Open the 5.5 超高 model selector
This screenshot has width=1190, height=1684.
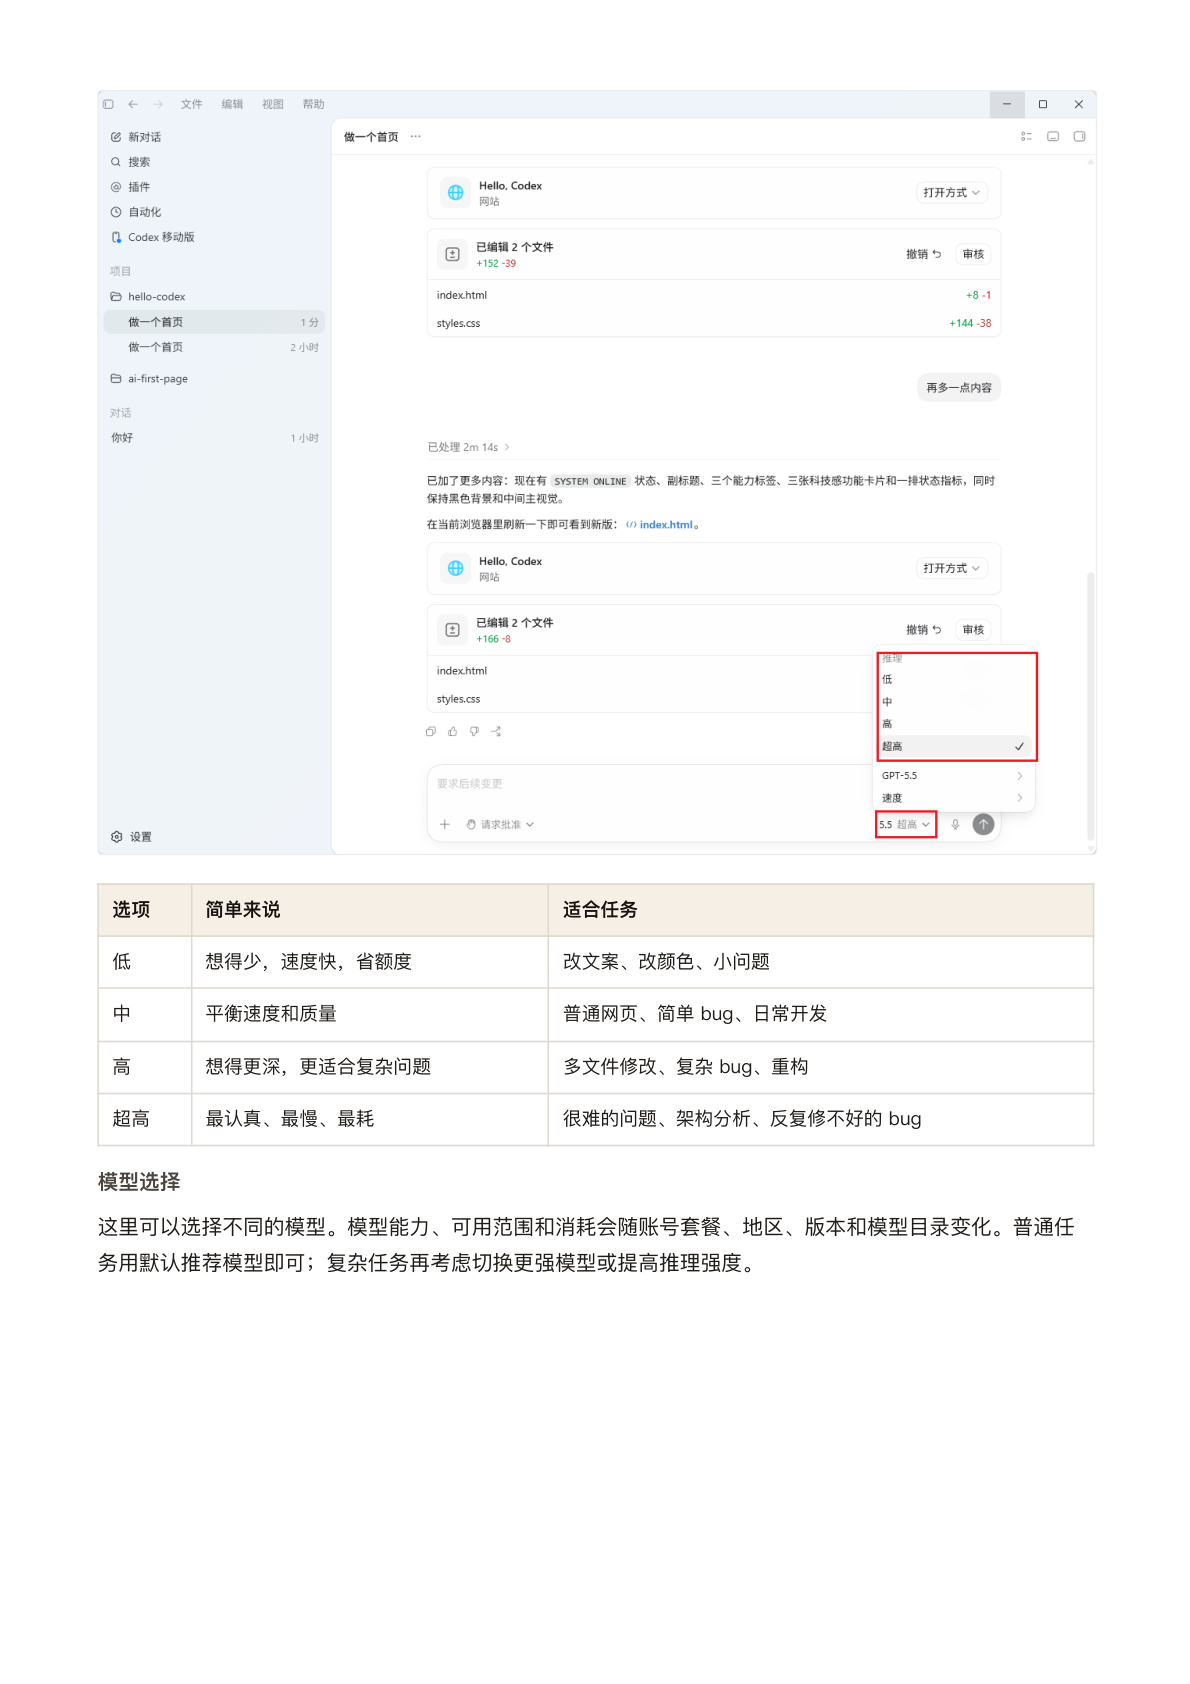pos(905,825)
